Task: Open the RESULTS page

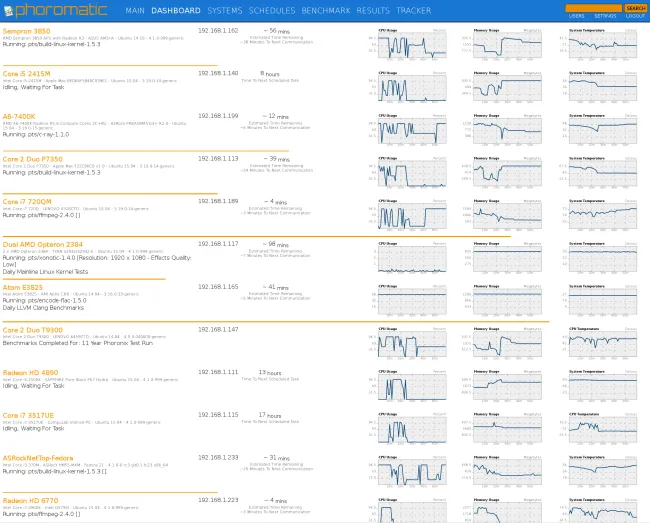Action: click(373, 11)
